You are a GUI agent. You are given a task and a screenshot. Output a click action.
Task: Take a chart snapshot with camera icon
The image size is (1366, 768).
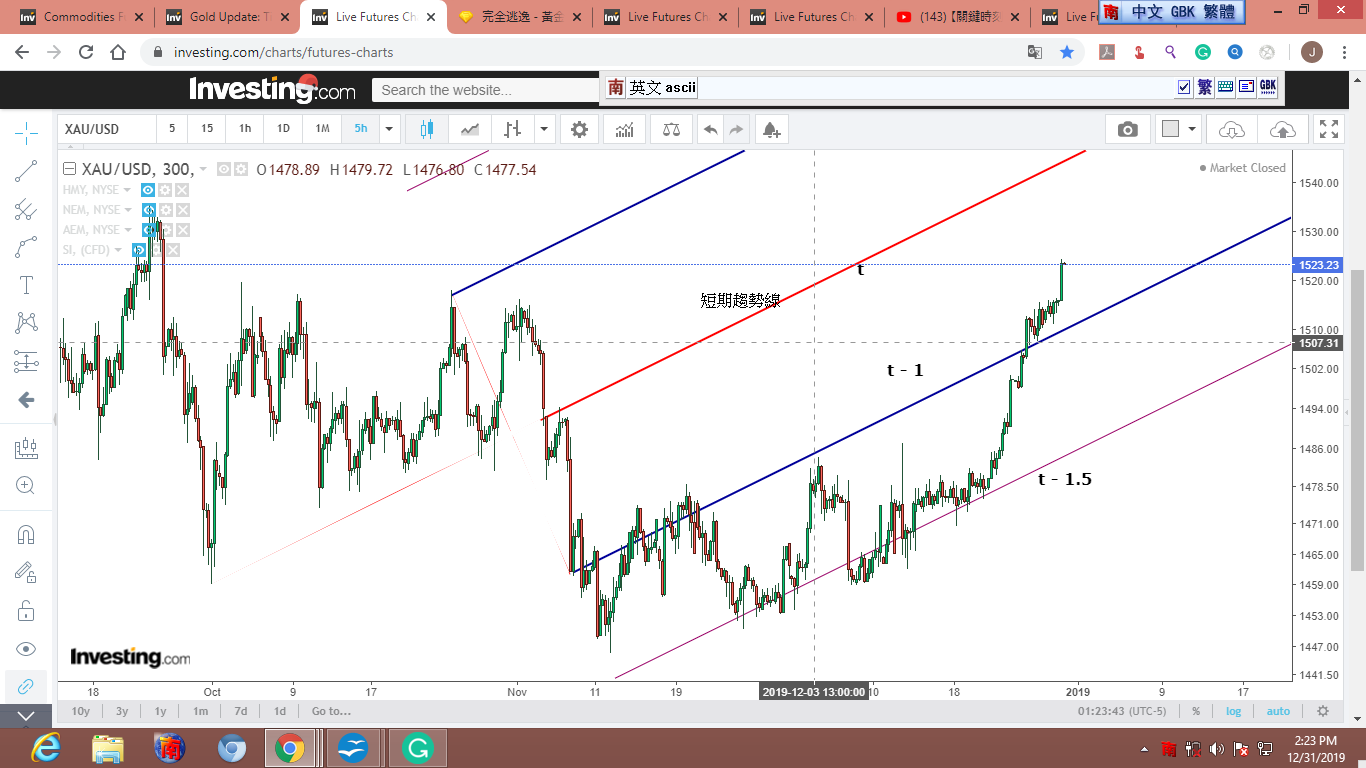click(1127, 129)
